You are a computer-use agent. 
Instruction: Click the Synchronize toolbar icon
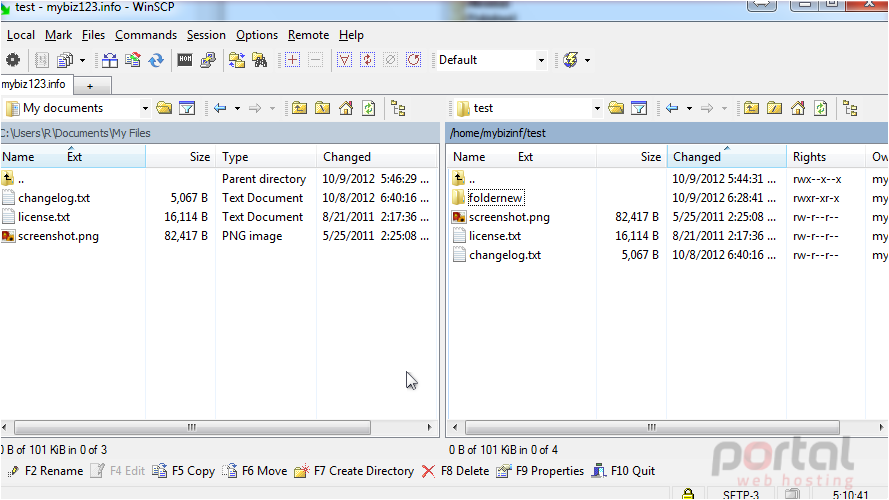pos(133,60)
